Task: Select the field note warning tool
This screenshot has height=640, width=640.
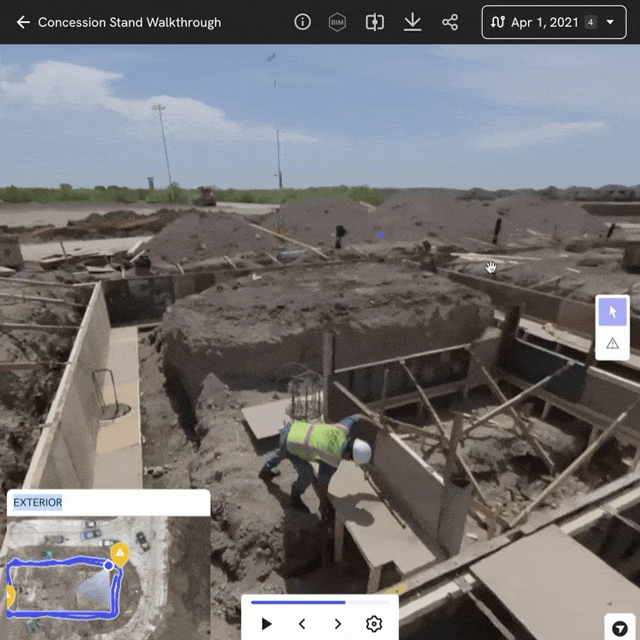Action: click(612, 343)
